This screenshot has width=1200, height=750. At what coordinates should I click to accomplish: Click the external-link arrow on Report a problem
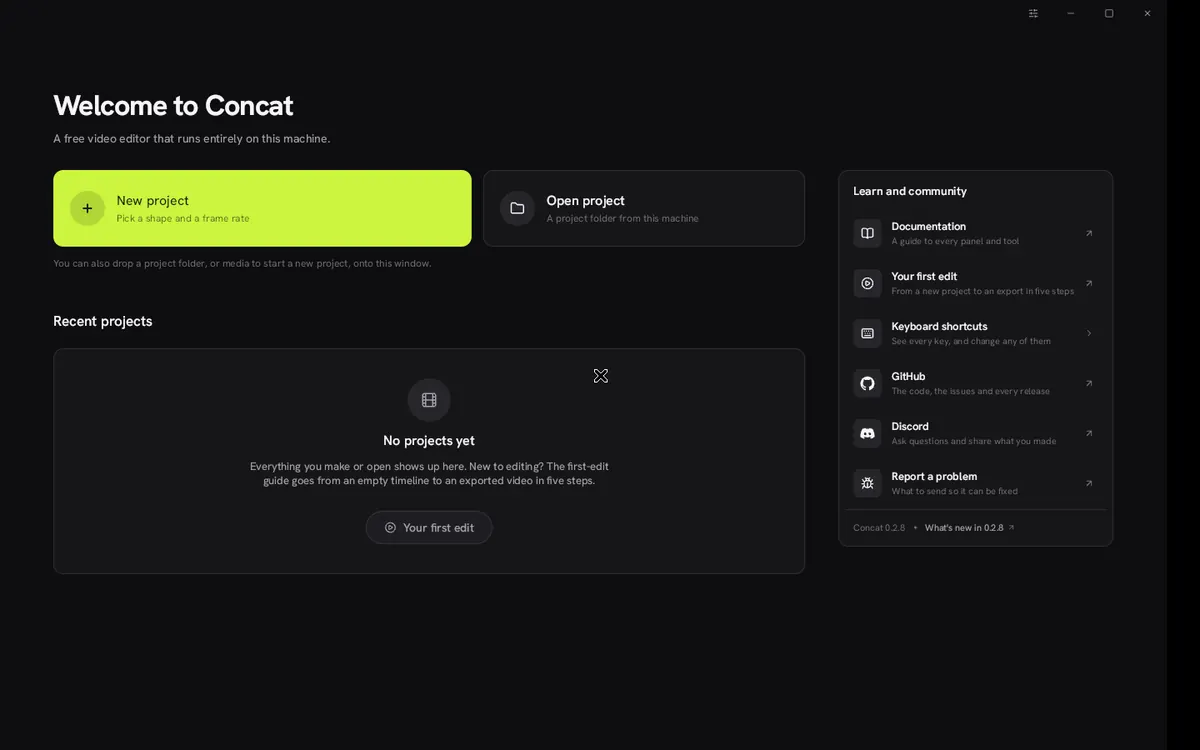(1089, 483)
